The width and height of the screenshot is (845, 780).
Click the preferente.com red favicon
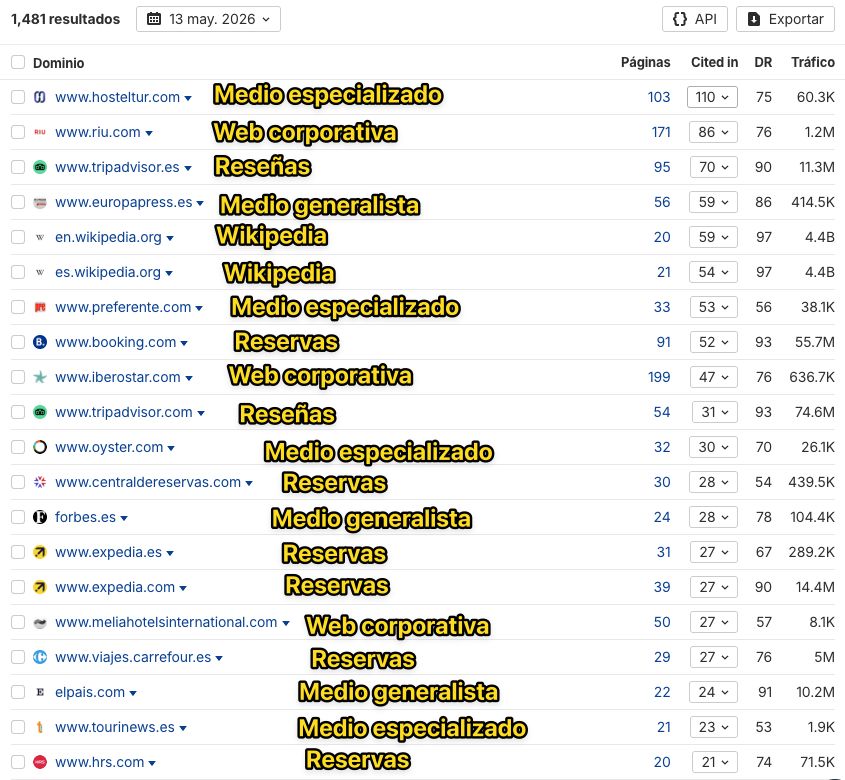[40, 307]
